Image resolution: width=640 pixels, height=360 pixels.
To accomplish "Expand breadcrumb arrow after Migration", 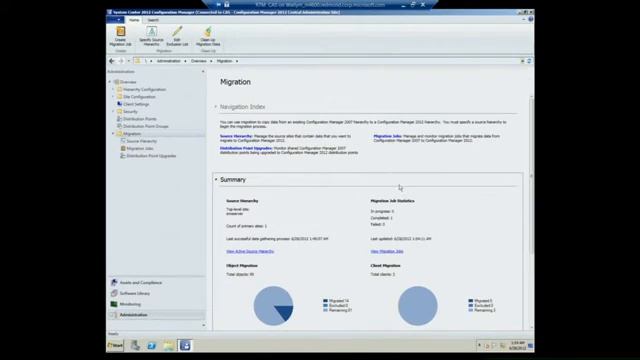I will (x=237, y=61).
